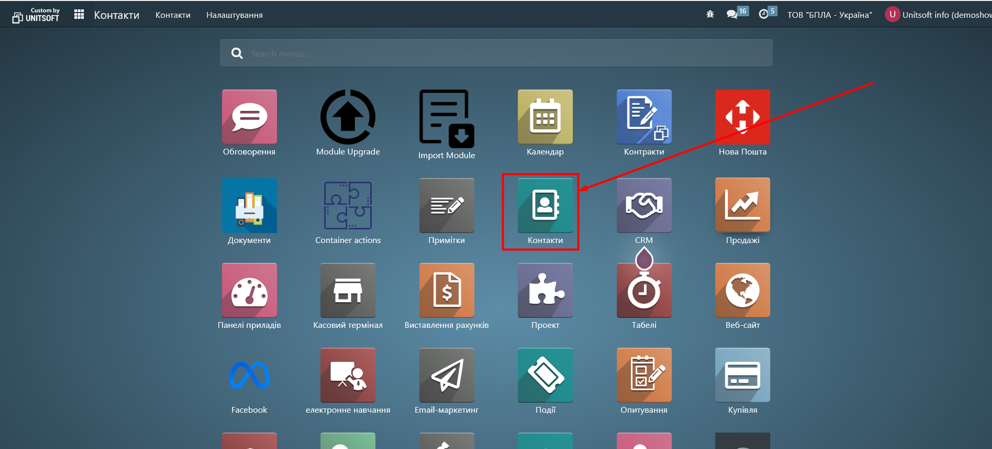
Task: Open the Панелі приладів app
Action: [x=249, y=290]
